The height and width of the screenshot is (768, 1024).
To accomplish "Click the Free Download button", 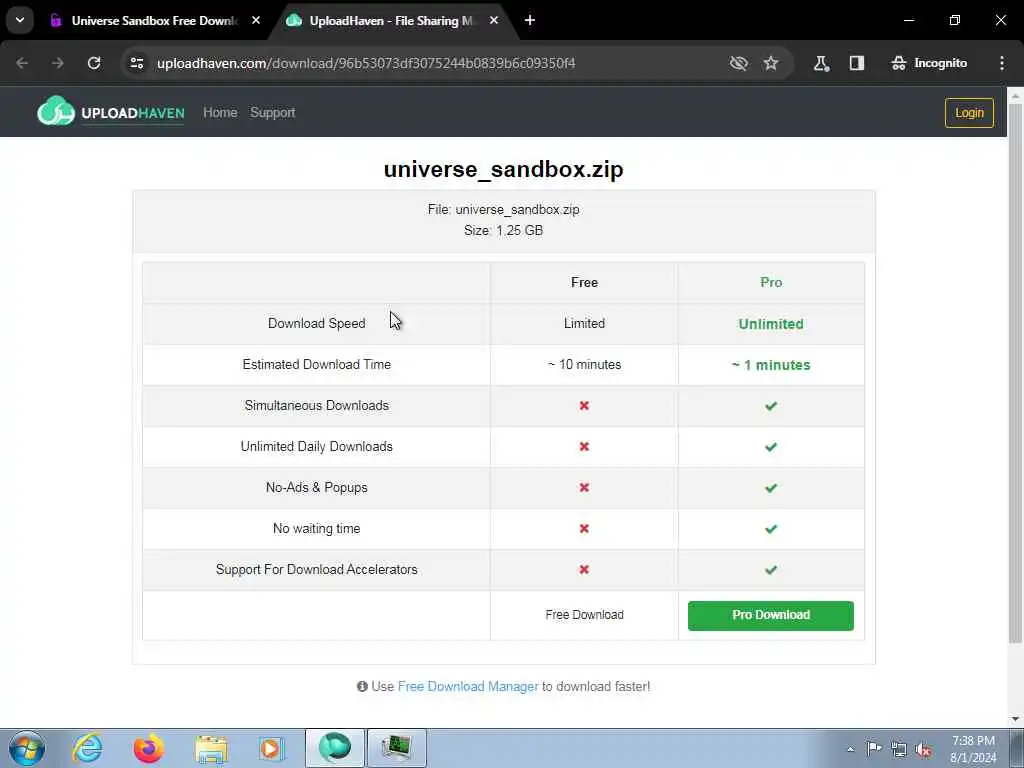I will click(x=584, y=615).
